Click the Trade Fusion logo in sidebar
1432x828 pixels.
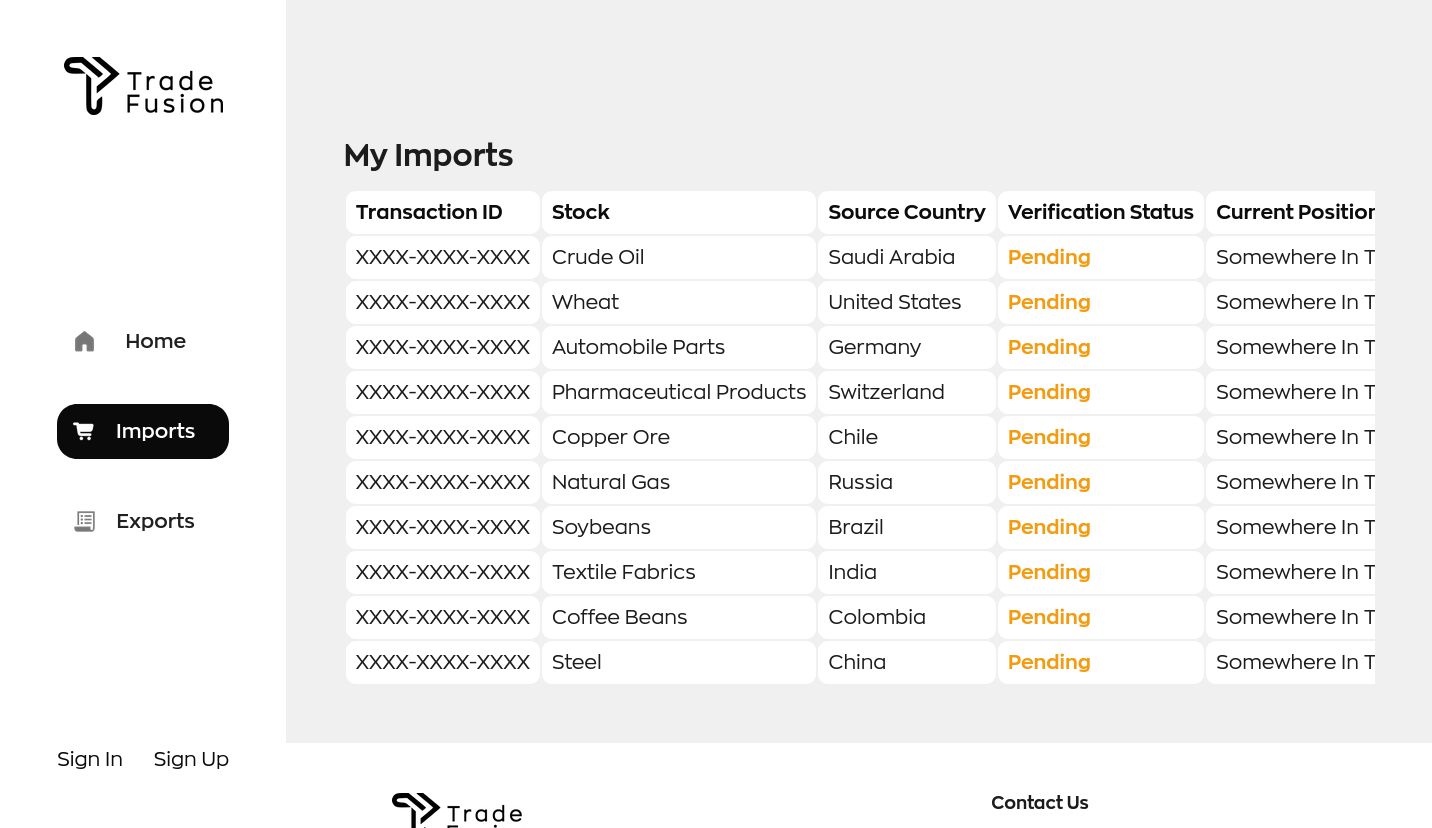pyautogui.click(x=143, y=86)
